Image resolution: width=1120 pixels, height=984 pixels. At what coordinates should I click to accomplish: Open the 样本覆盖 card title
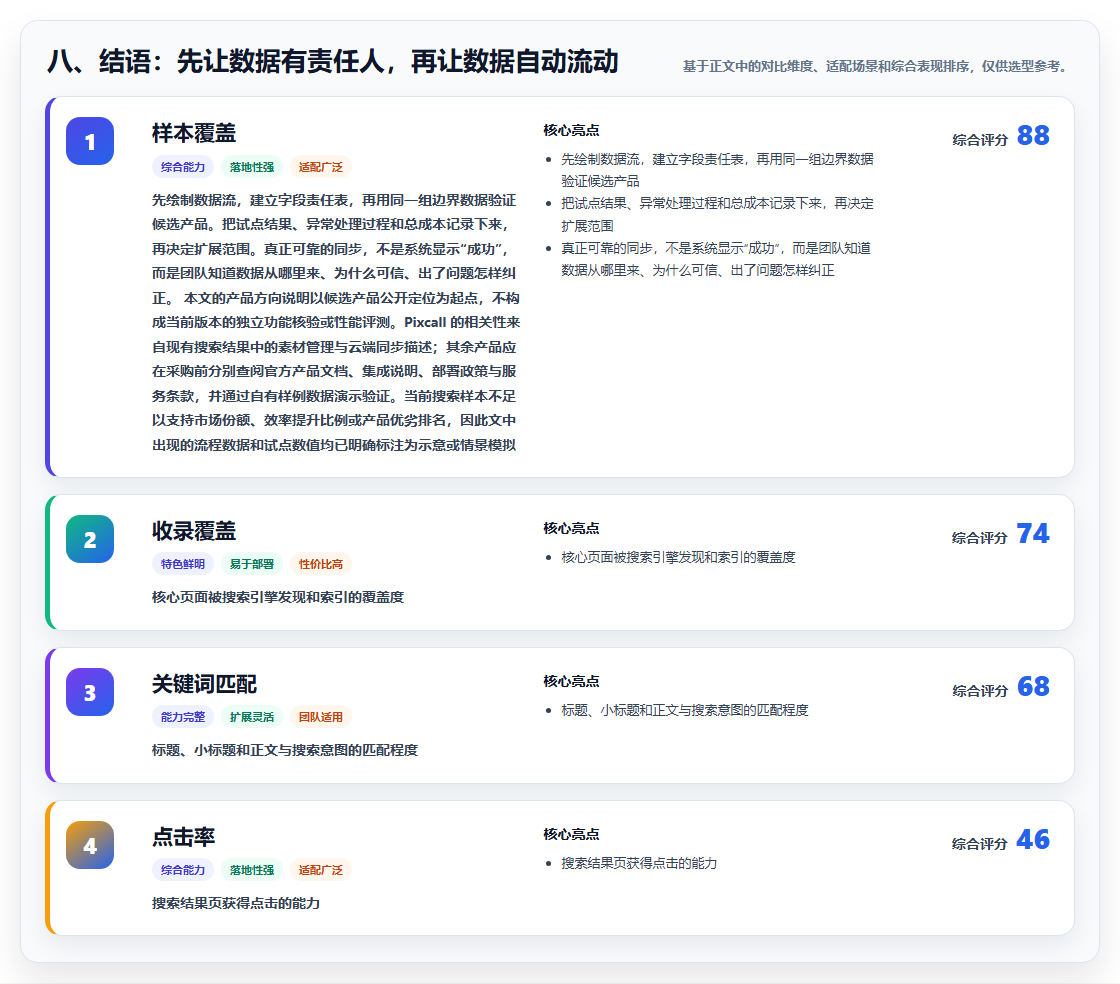pyautogui.click(x=194, y=133)
